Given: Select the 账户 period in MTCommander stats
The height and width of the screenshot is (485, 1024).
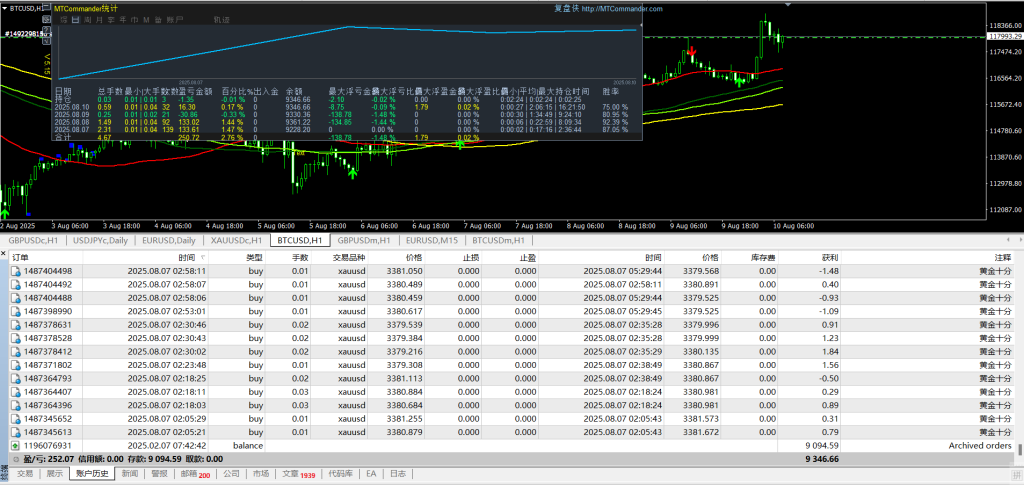Looking at the screenshot, I should [x=175, y=19].
